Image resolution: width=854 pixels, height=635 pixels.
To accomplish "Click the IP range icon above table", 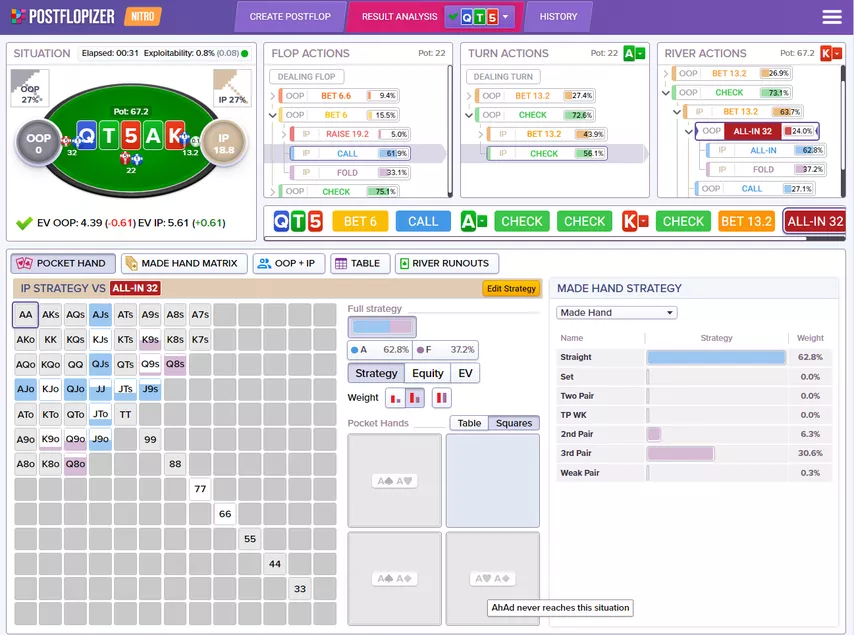I will click(232, 87).
